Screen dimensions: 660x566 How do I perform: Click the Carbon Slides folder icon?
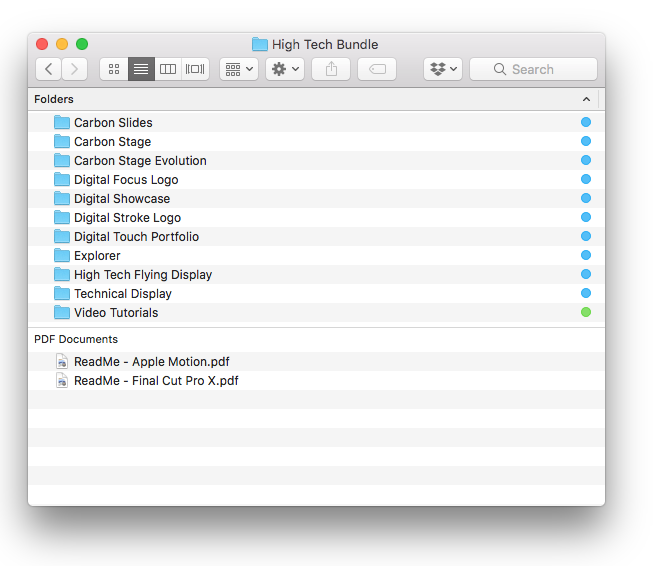click(62, 122)
